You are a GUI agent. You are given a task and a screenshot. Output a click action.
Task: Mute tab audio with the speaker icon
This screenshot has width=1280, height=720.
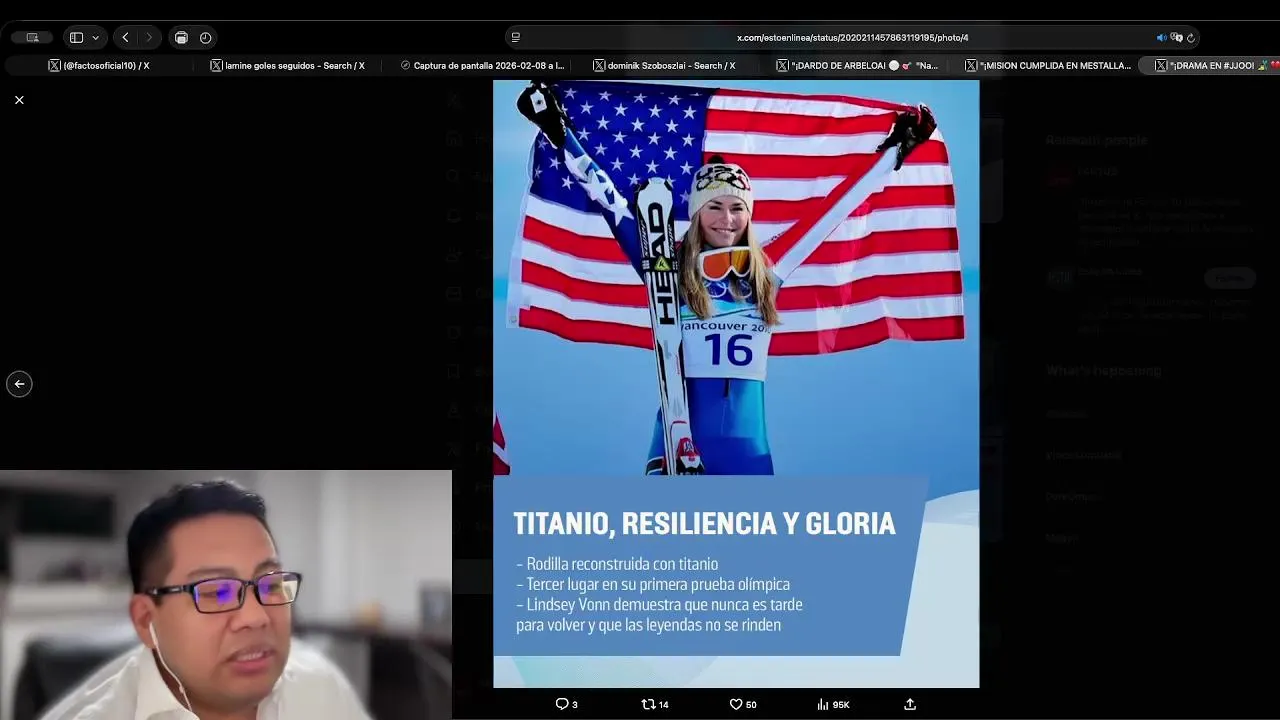[1161, 38]
